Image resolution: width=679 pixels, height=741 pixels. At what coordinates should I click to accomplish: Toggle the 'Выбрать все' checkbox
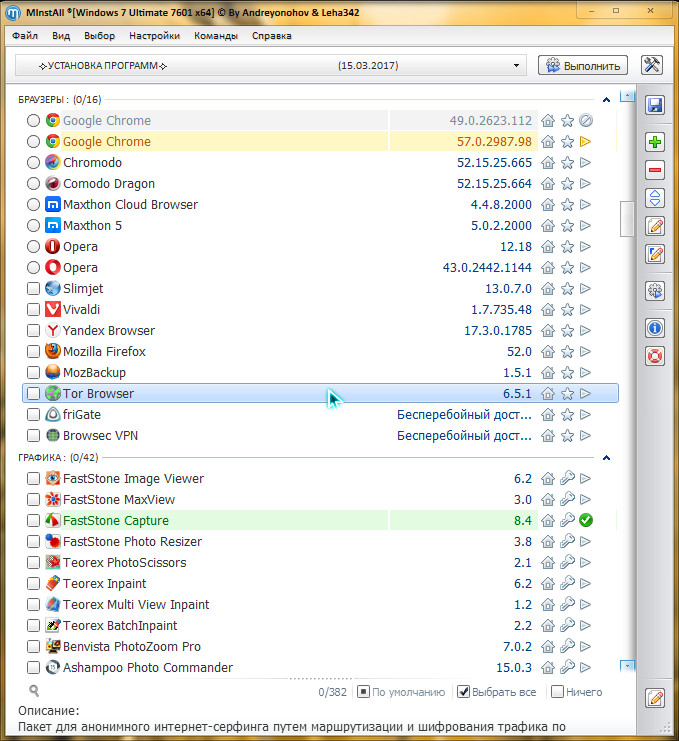click(464, 692)
